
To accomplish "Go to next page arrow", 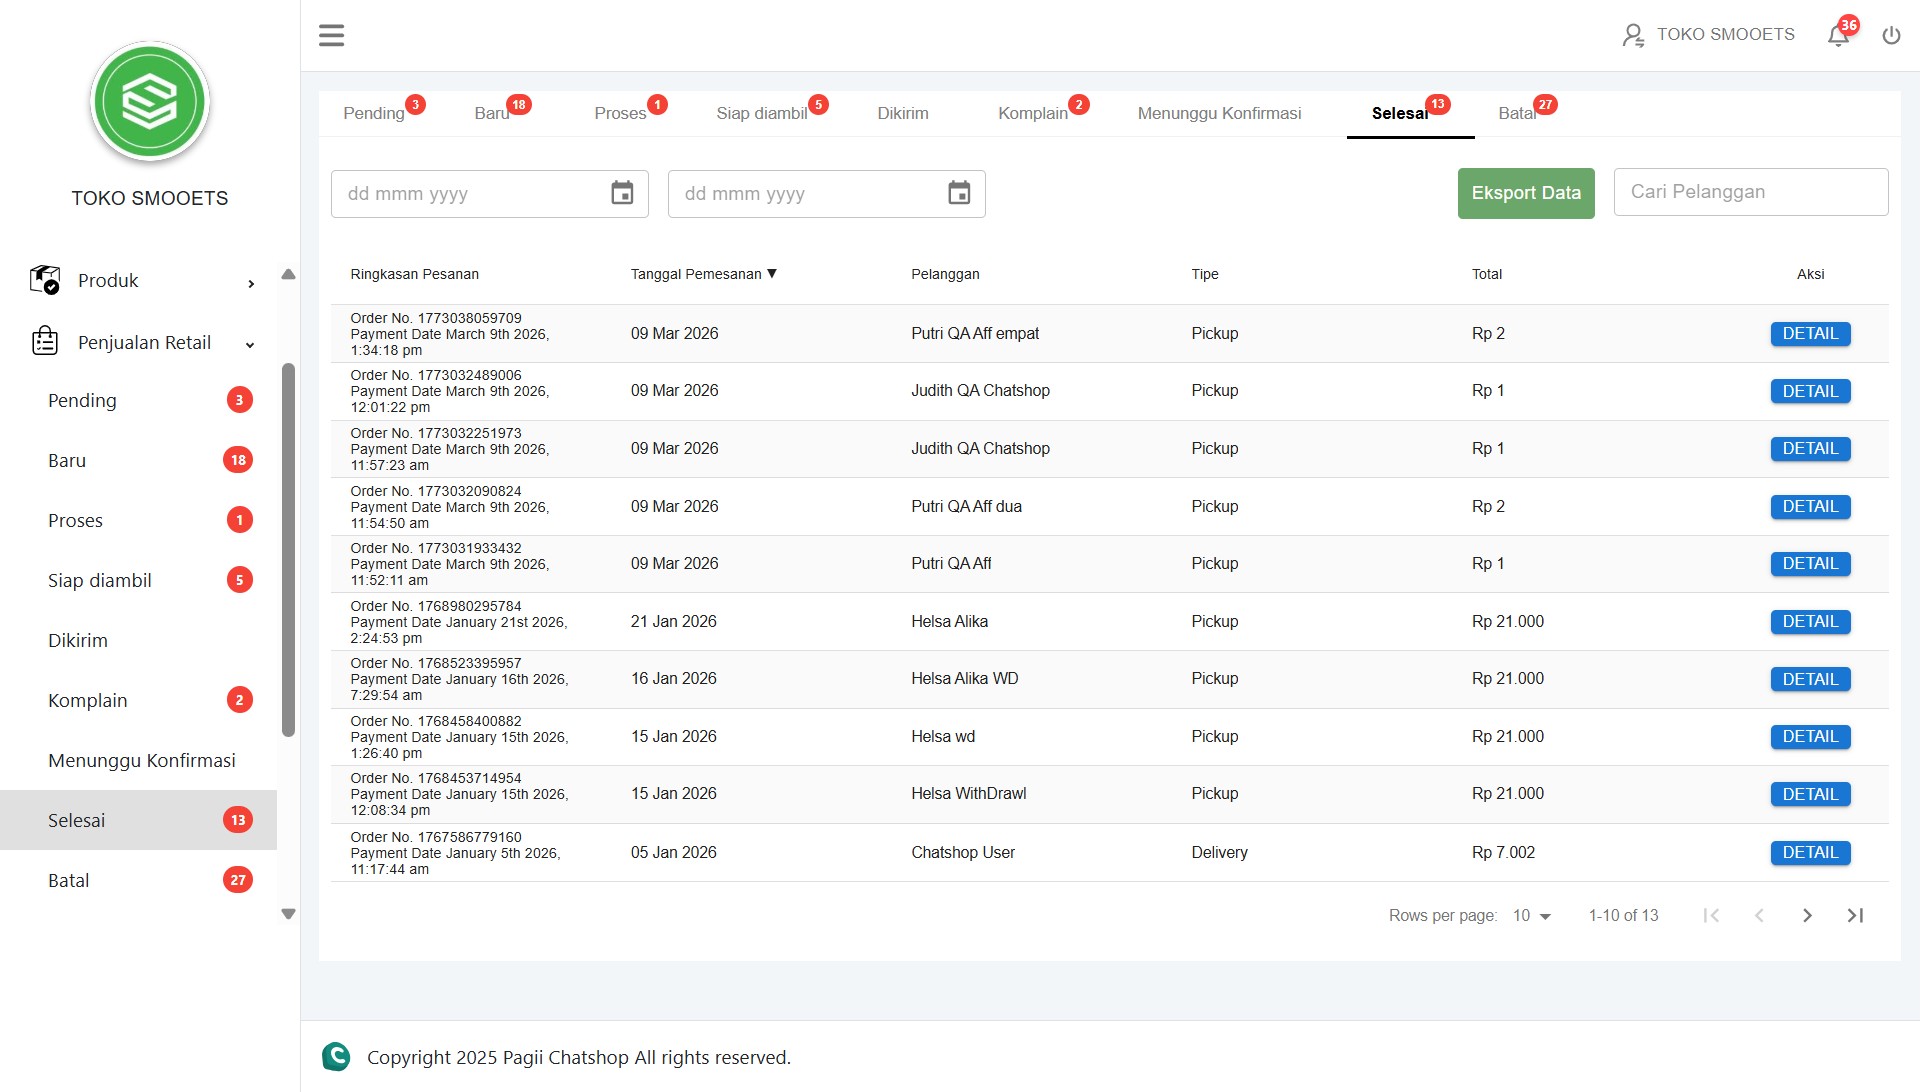I will point(1807,915).
